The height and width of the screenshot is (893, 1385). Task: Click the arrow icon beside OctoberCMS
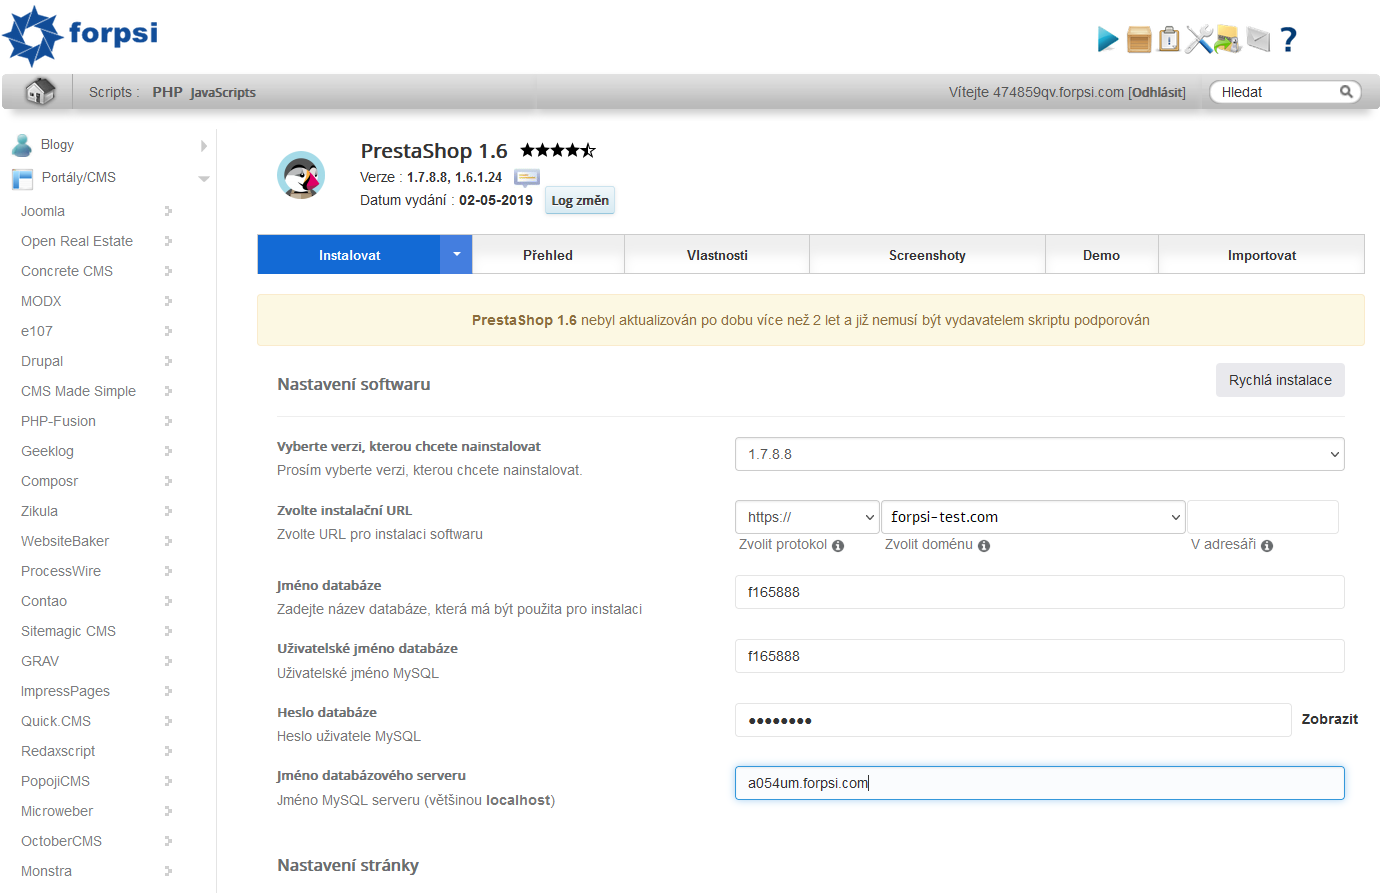[x=168, y=841]
